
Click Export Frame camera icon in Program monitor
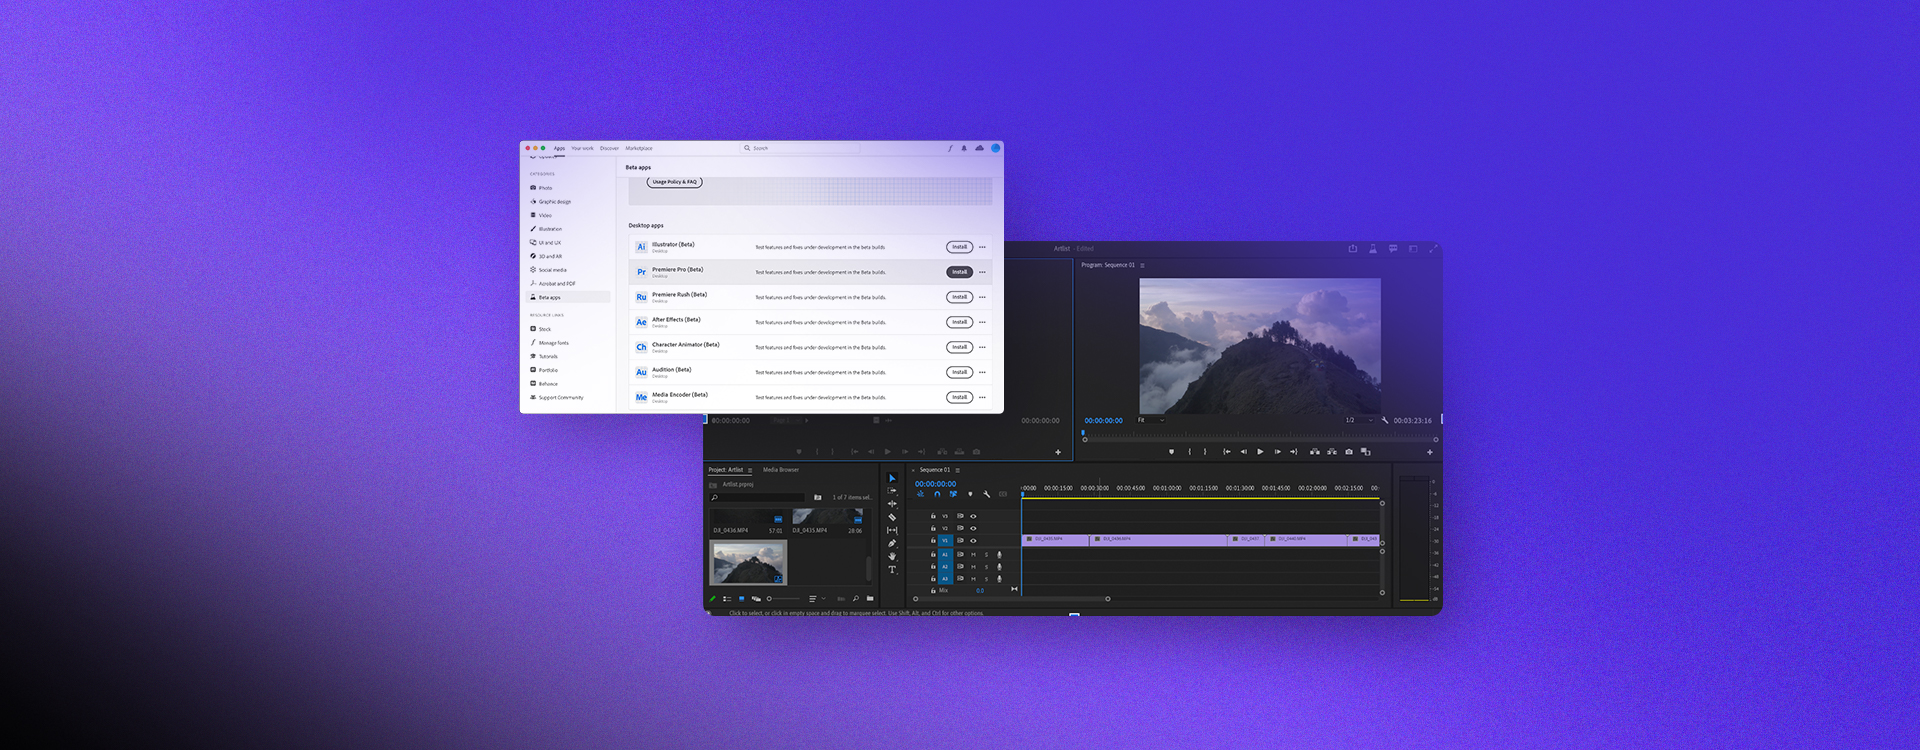pyautogui.click(x=1349, y=452)
